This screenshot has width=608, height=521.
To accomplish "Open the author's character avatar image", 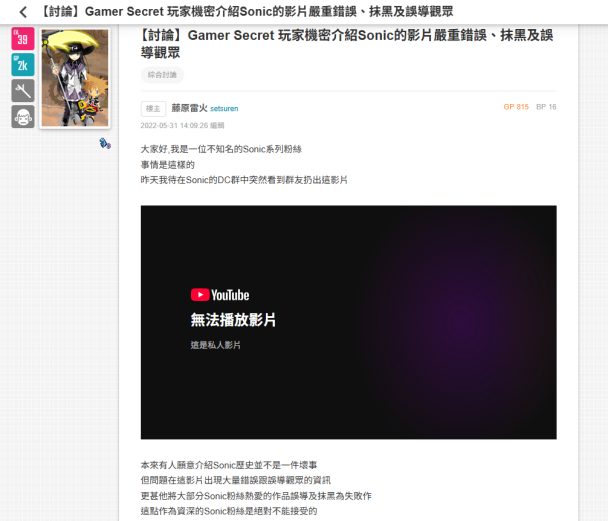I will tap(75, 78).
